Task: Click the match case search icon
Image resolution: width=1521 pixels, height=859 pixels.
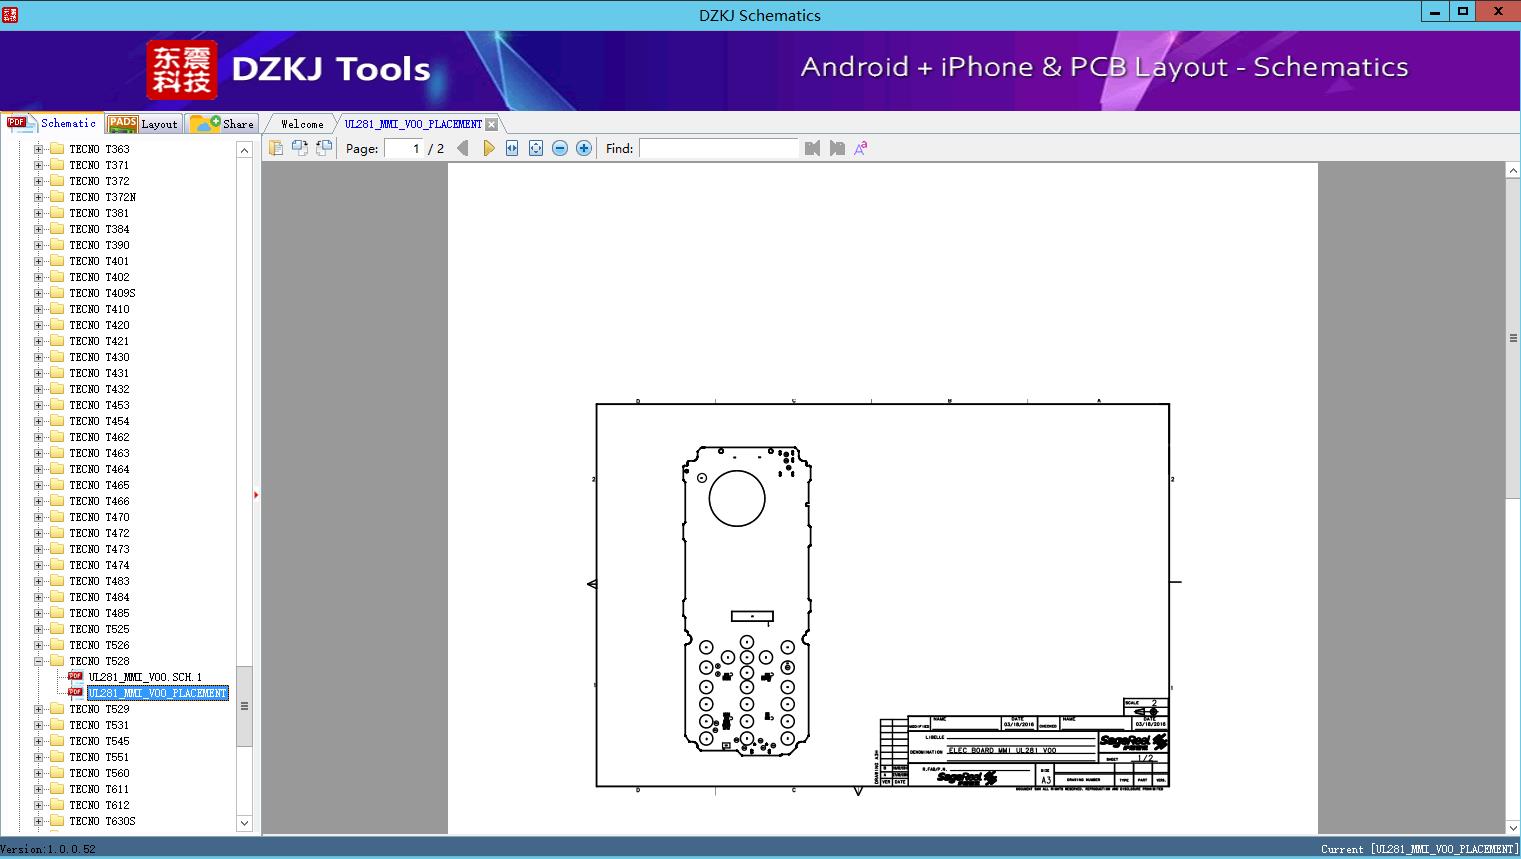Action: [861, 148]
